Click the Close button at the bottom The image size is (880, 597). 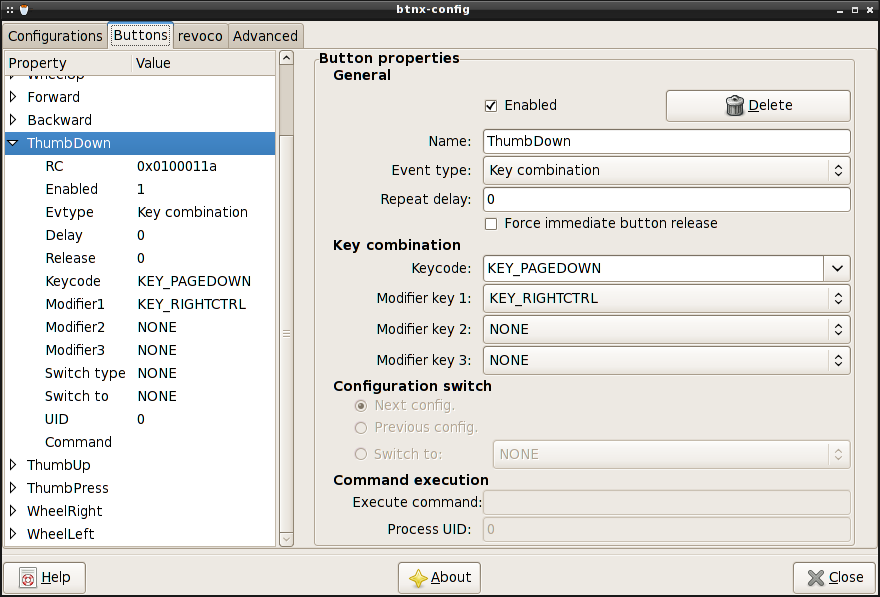(x=835, y=578)
